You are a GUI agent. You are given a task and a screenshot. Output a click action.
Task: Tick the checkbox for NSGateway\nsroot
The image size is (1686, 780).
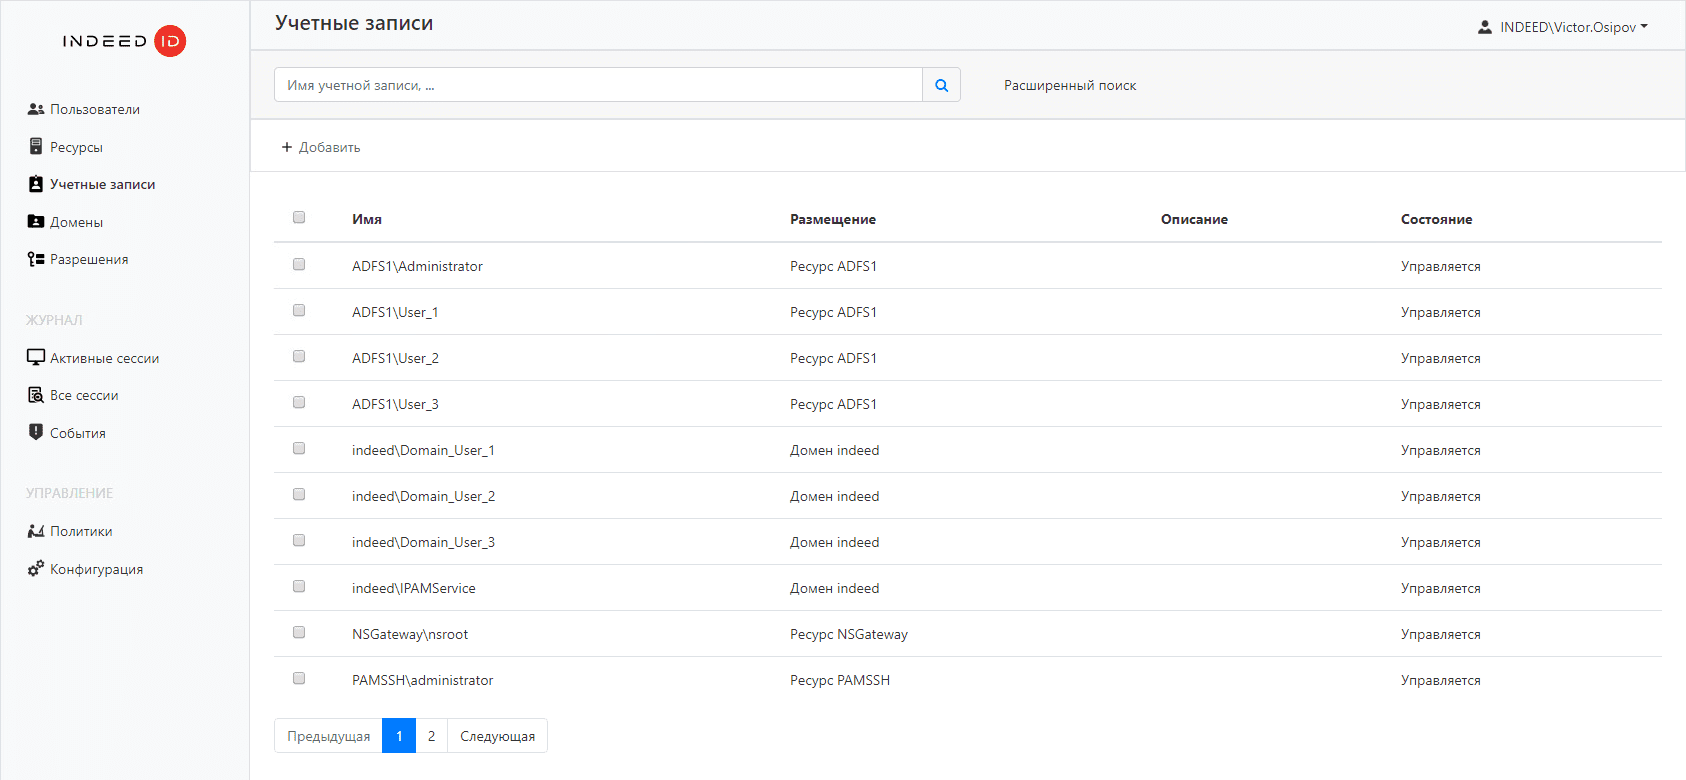point(299,632)
